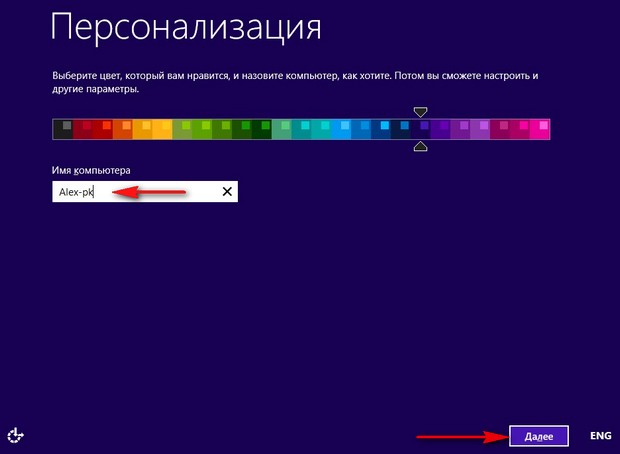Select the olive green color swatch
620x454 pixels.
tap(182, 129)
